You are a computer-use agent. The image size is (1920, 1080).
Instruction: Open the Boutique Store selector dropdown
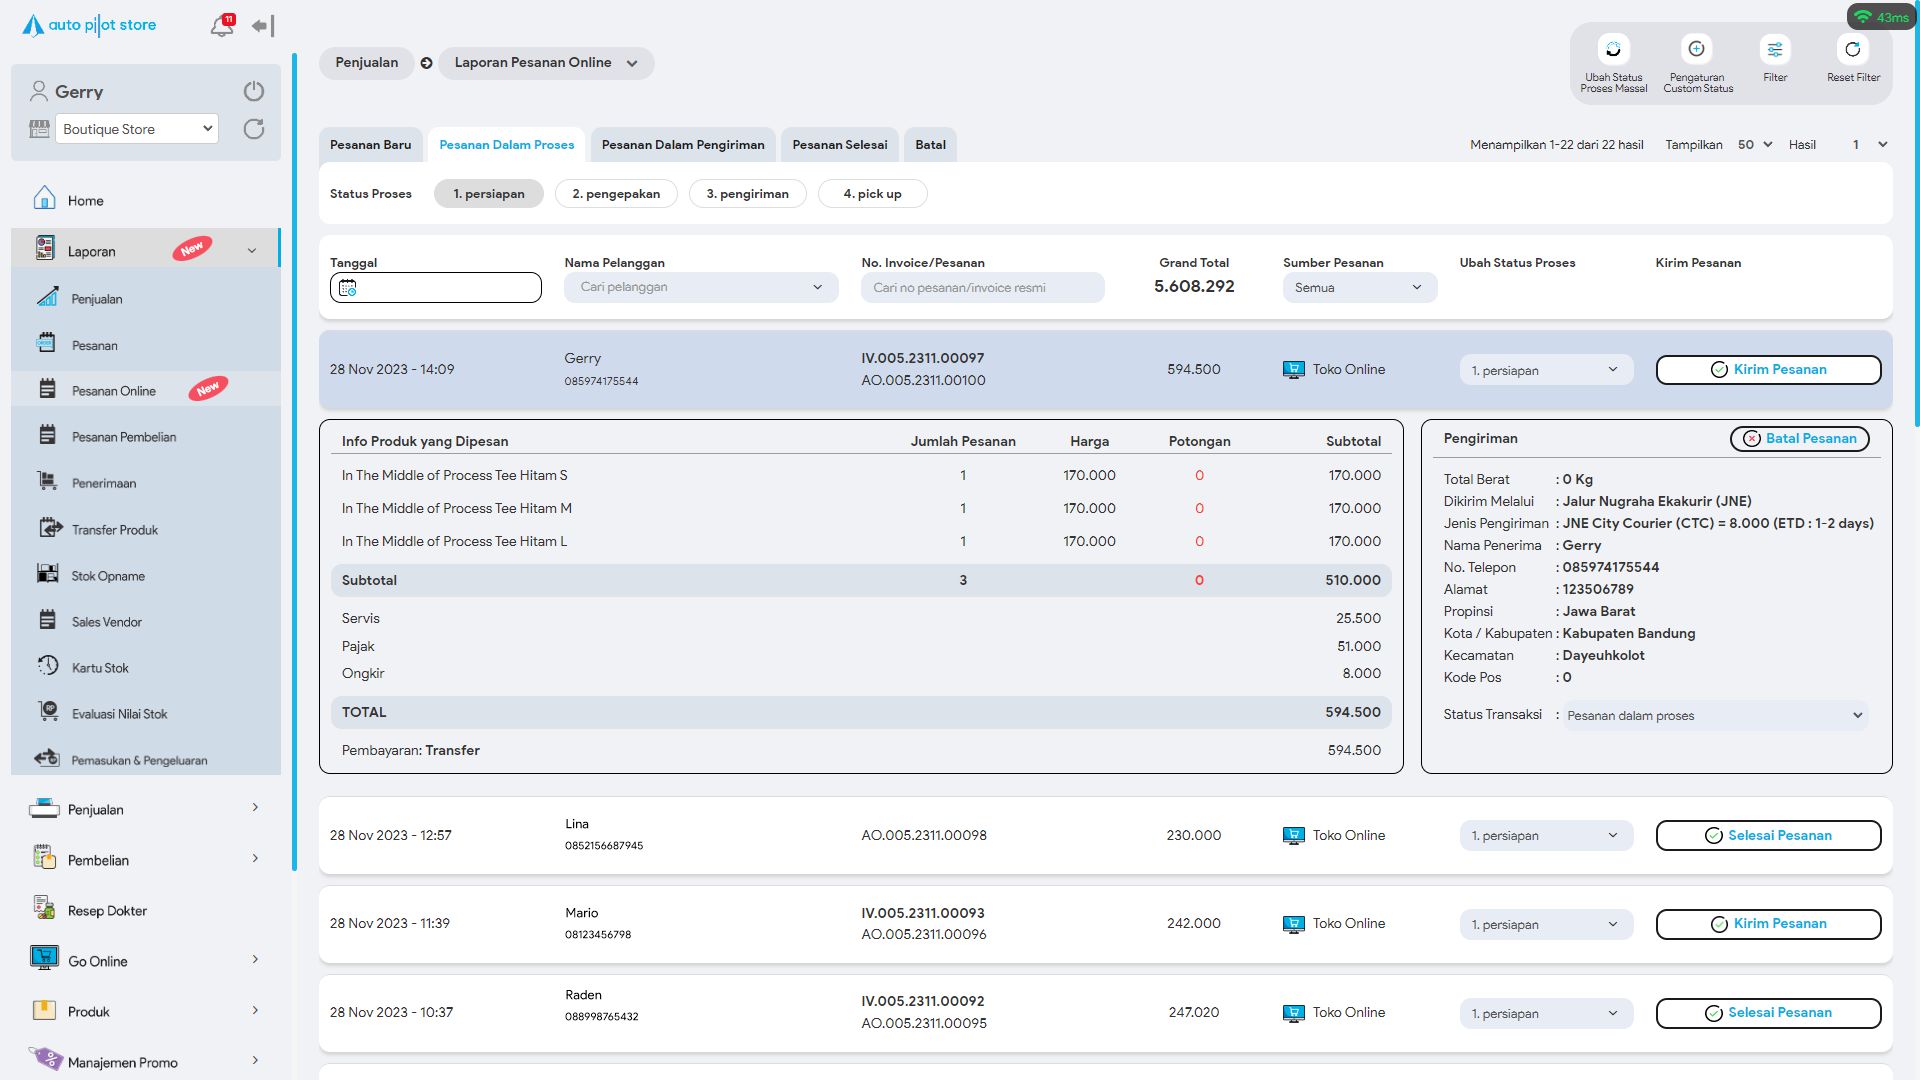tap(137, 129)
